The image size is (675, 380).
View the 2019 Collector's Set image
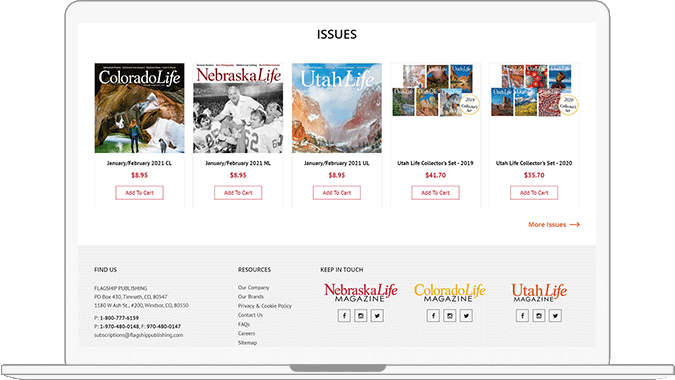435,90
